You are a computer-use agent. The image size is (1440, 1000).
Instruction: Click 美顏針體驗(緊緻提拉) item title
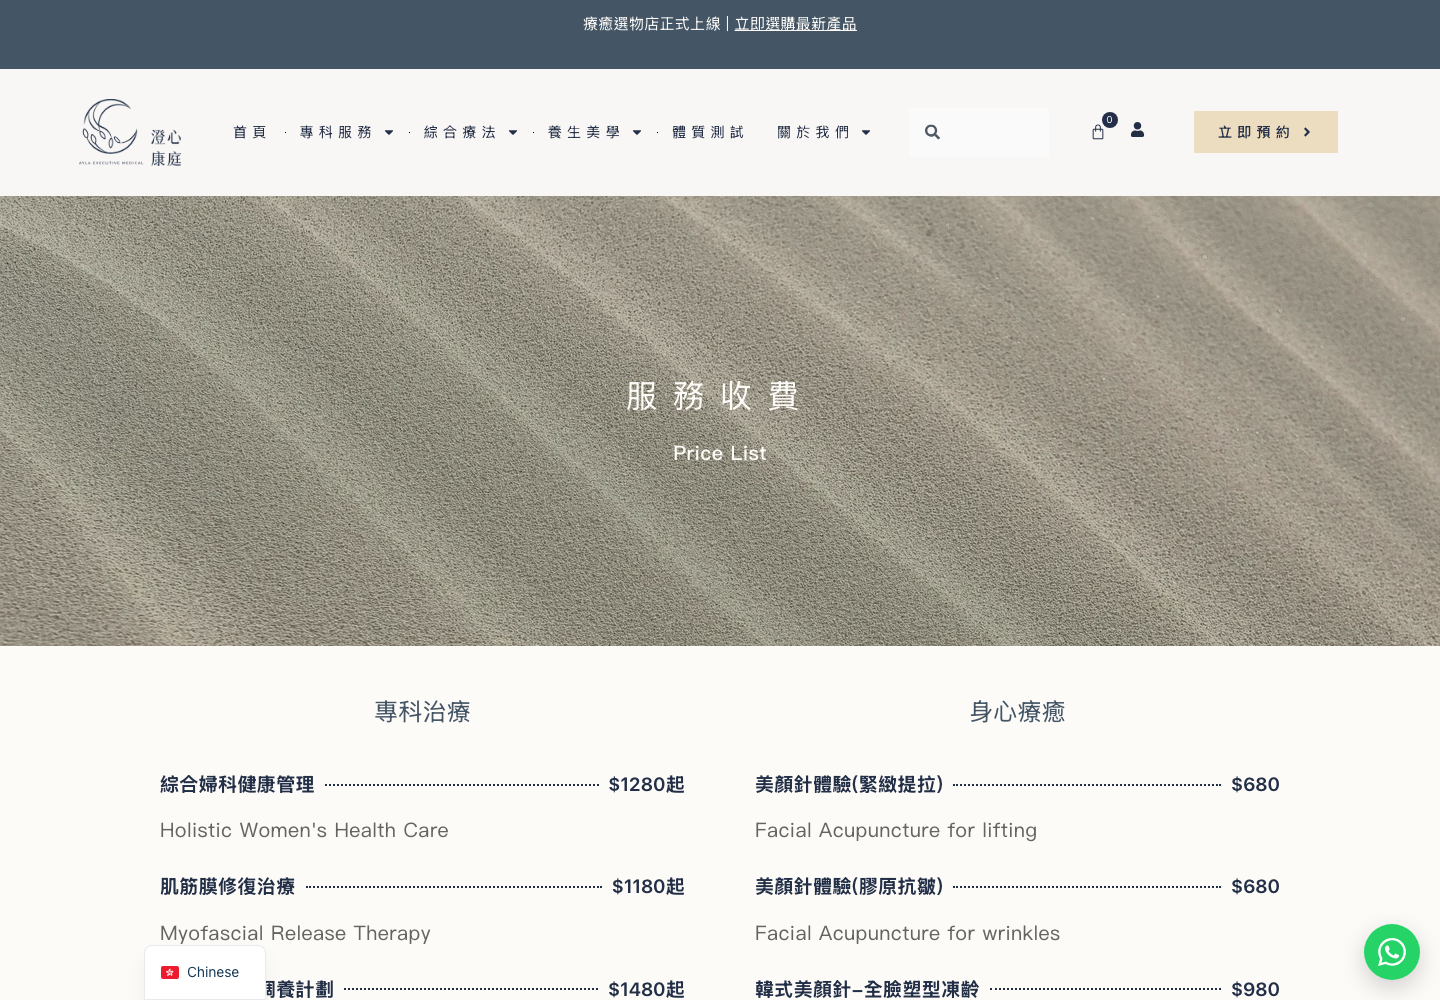tap(849, 785)
